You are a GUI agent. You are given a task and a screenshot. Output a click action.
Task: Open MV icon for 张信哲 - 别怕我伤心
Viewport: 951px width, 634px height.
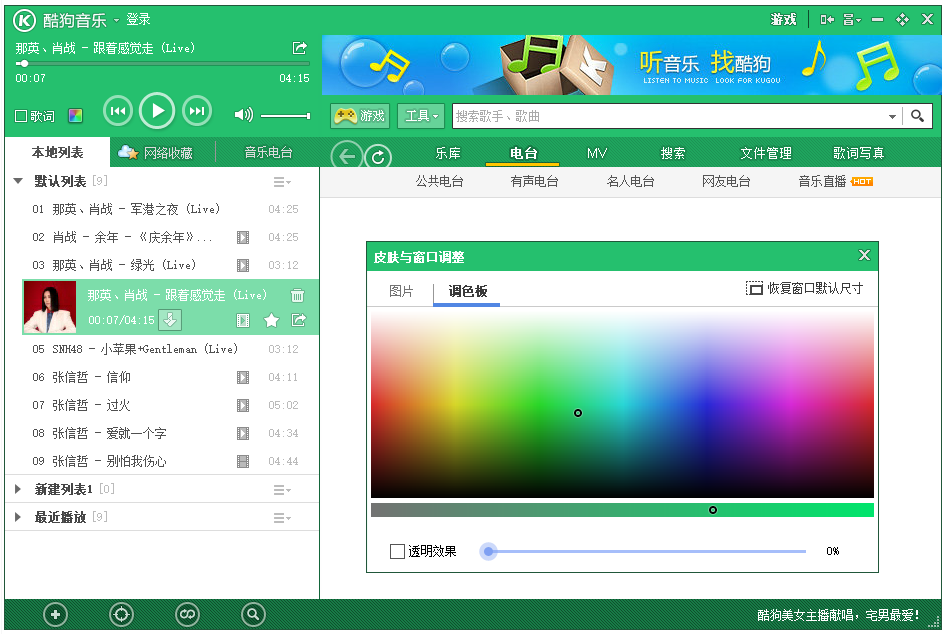[243, 462]
